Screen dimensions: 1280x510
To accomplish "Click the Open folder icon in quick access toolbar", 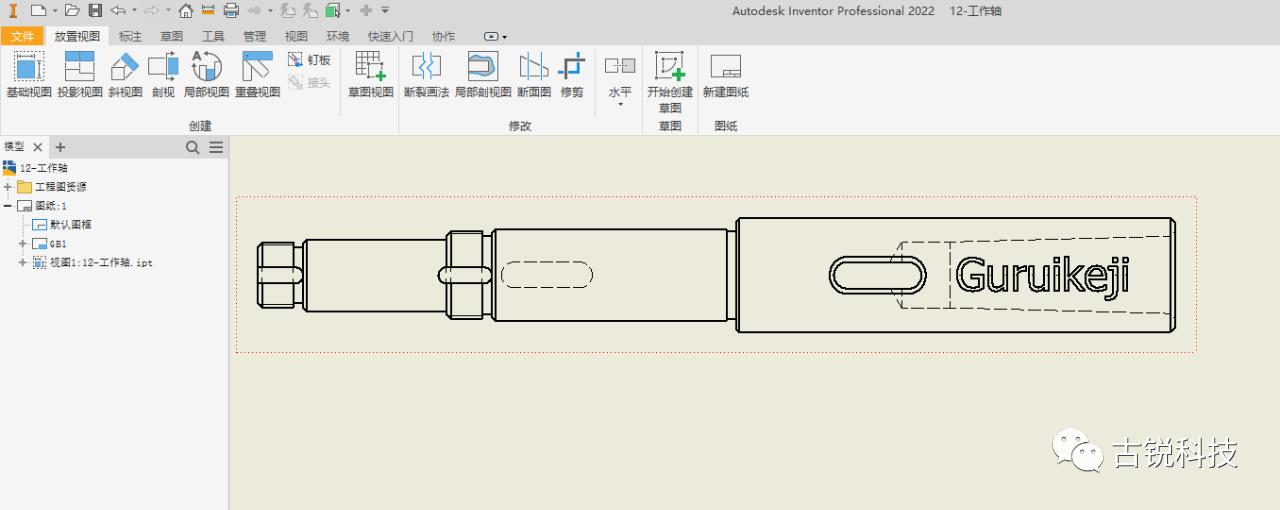I will pyautogui.click(x=72, y=10).
